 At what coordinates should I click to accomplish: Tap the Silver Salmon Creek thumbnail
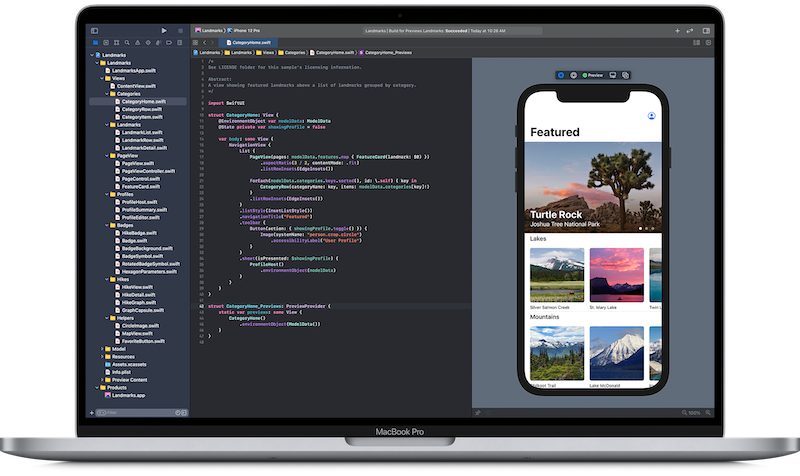[557, 275]
